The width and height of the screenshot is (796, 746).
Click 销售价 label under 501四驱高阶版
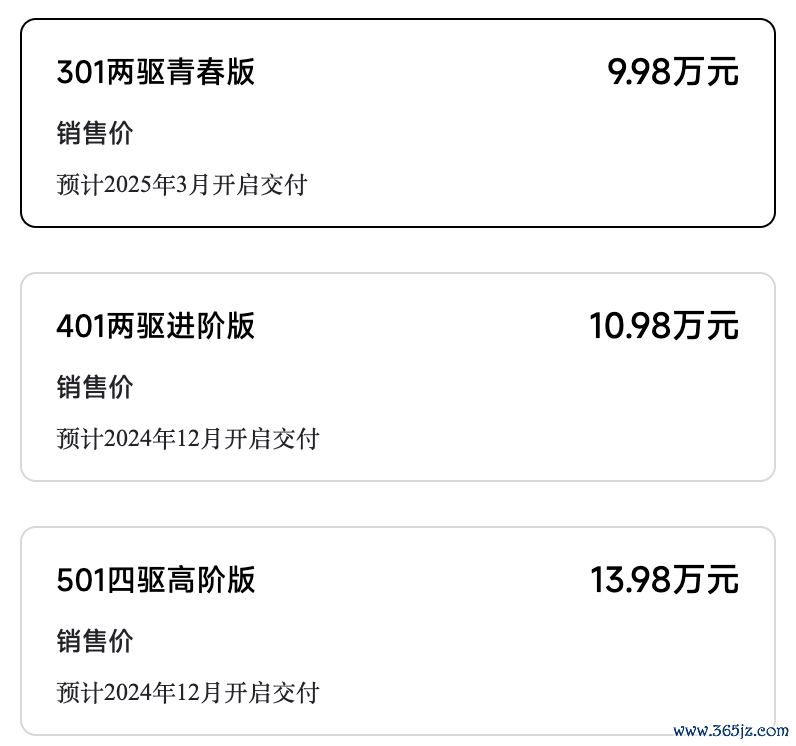tap(95, 641)
